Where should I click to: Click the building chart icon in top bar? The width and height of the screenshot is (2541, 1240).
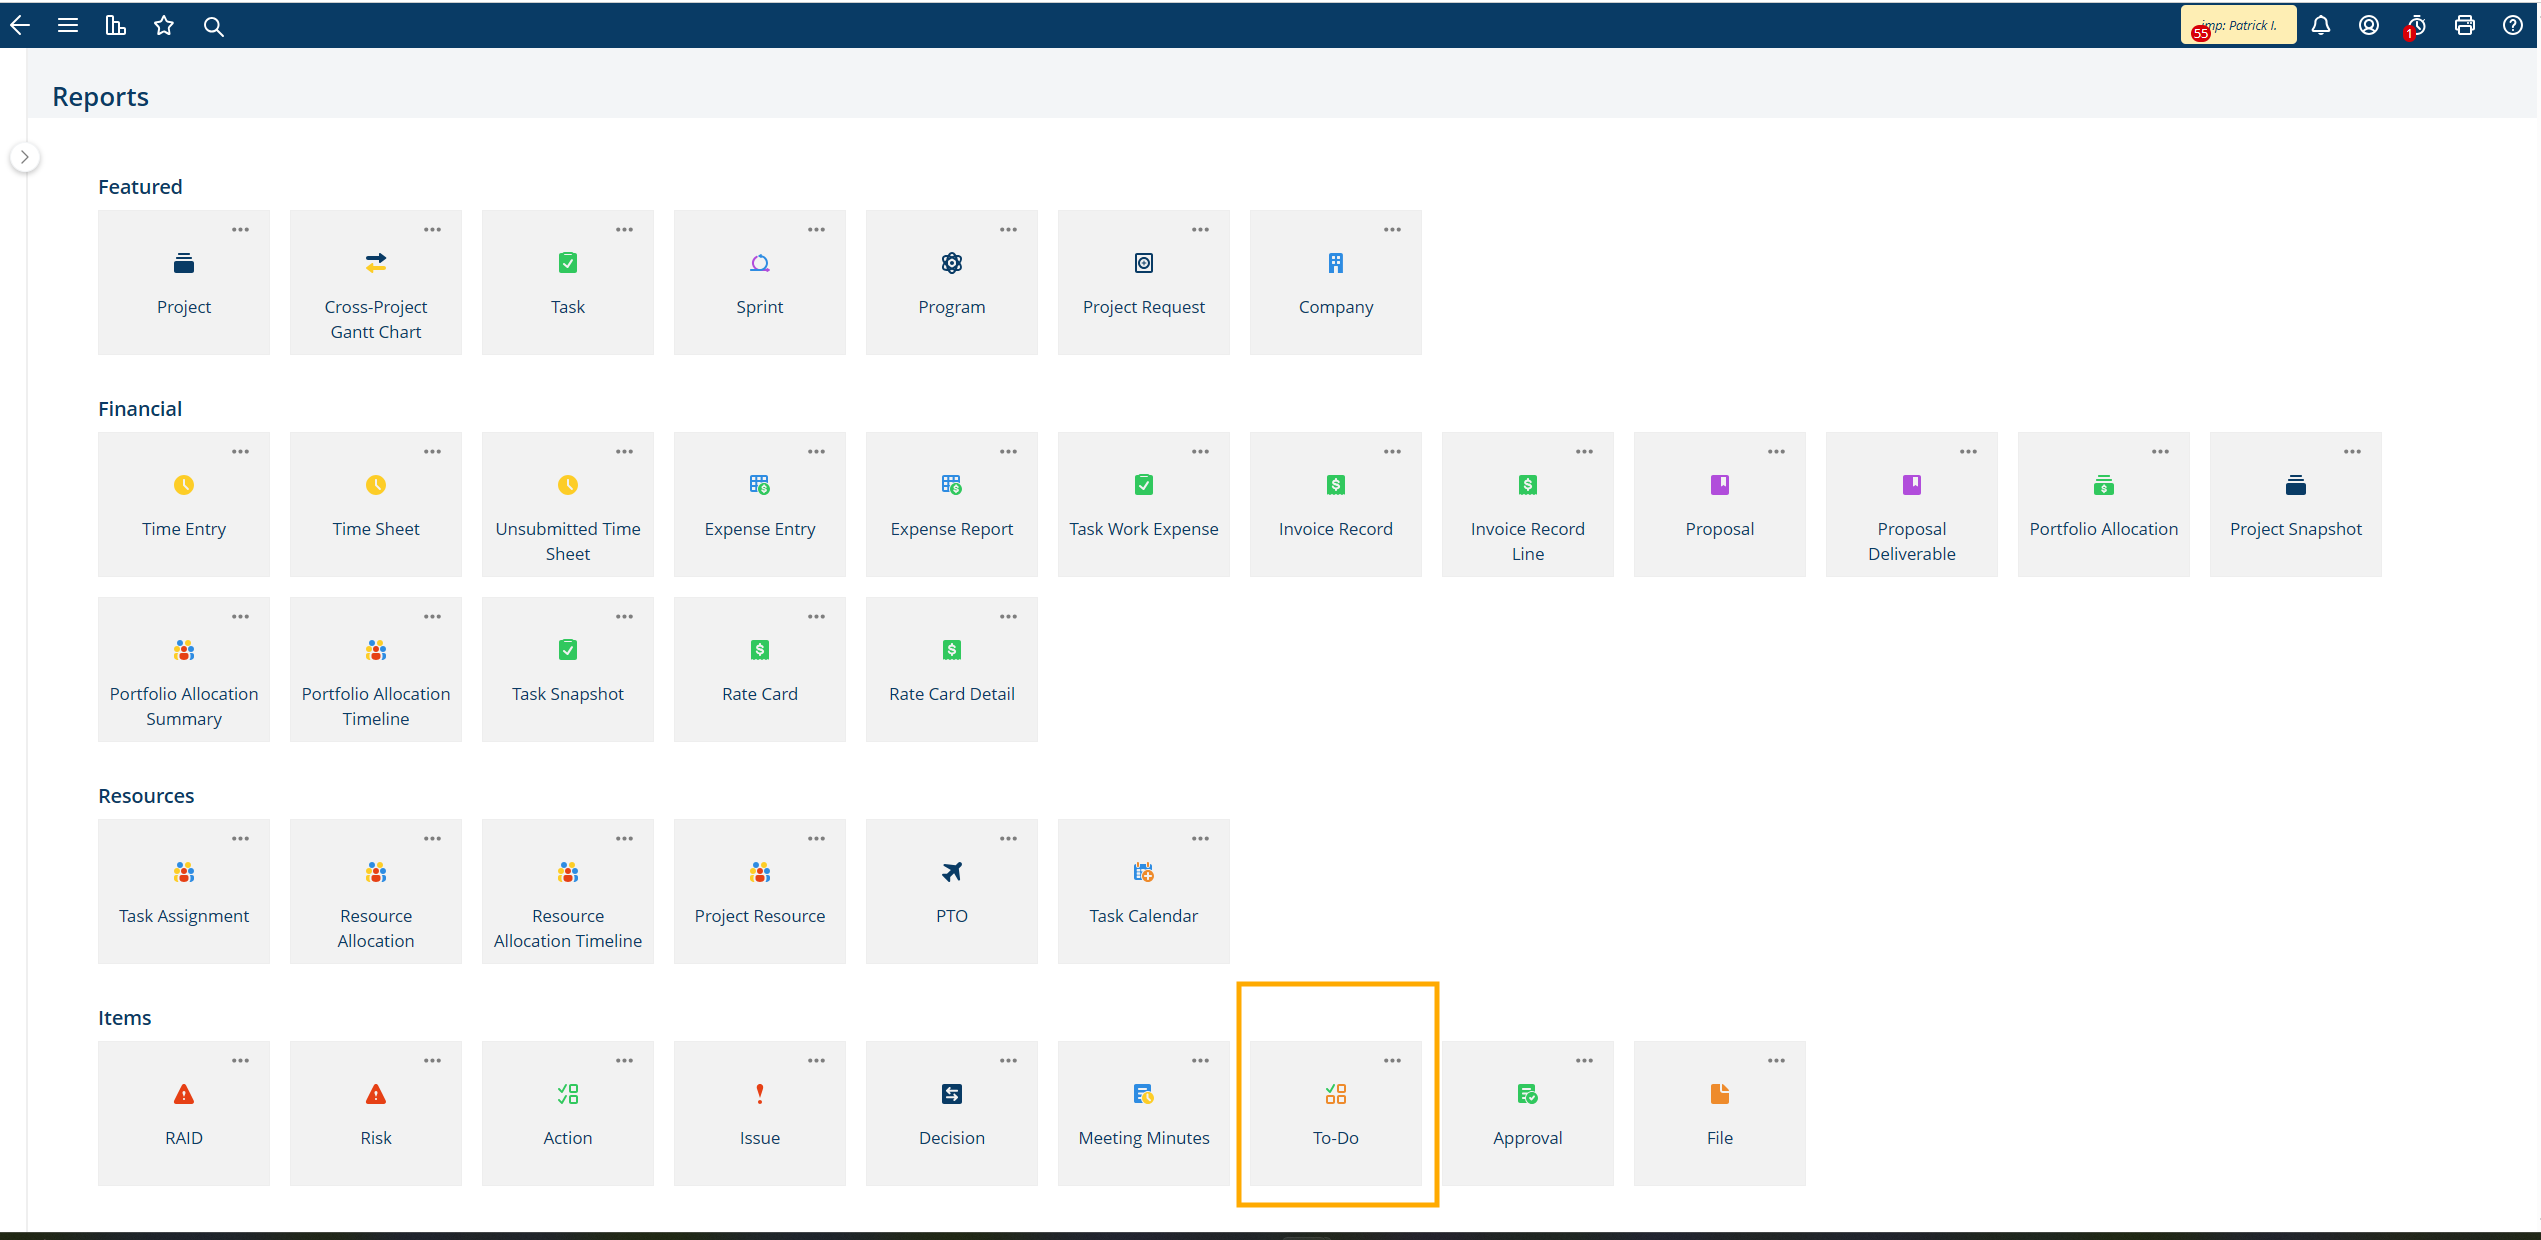click(116, 26)
